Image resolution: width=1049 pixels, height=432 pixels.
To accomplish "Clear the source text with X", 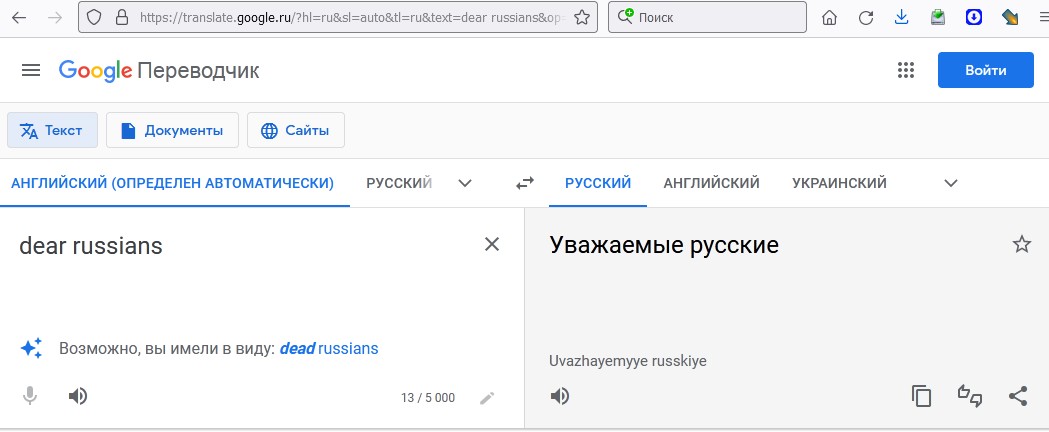I will click(492, 245).
